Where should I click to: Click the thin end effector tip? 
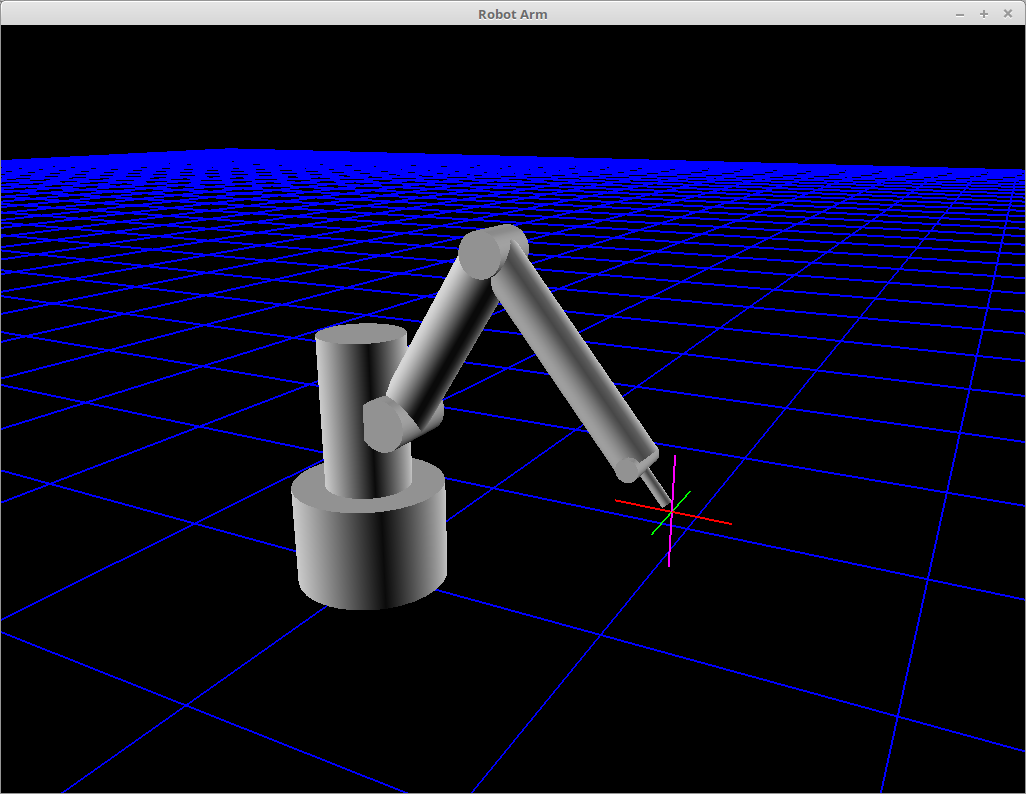(654, 489)
